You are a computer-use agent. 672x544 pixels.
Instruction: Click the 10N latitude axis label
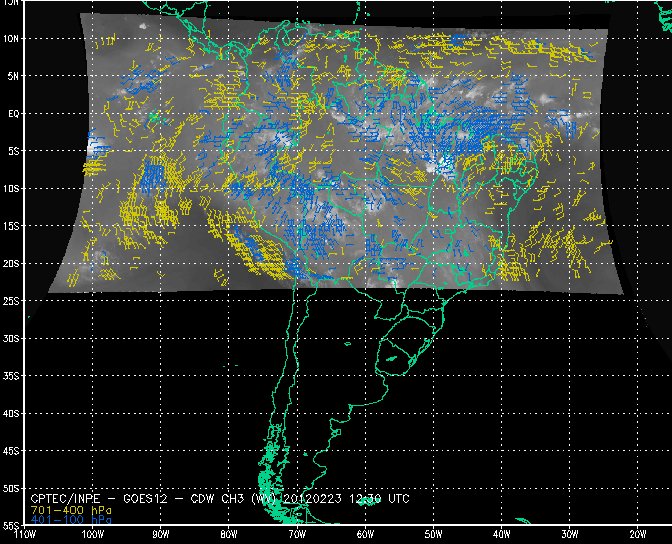tap(11, 39)
